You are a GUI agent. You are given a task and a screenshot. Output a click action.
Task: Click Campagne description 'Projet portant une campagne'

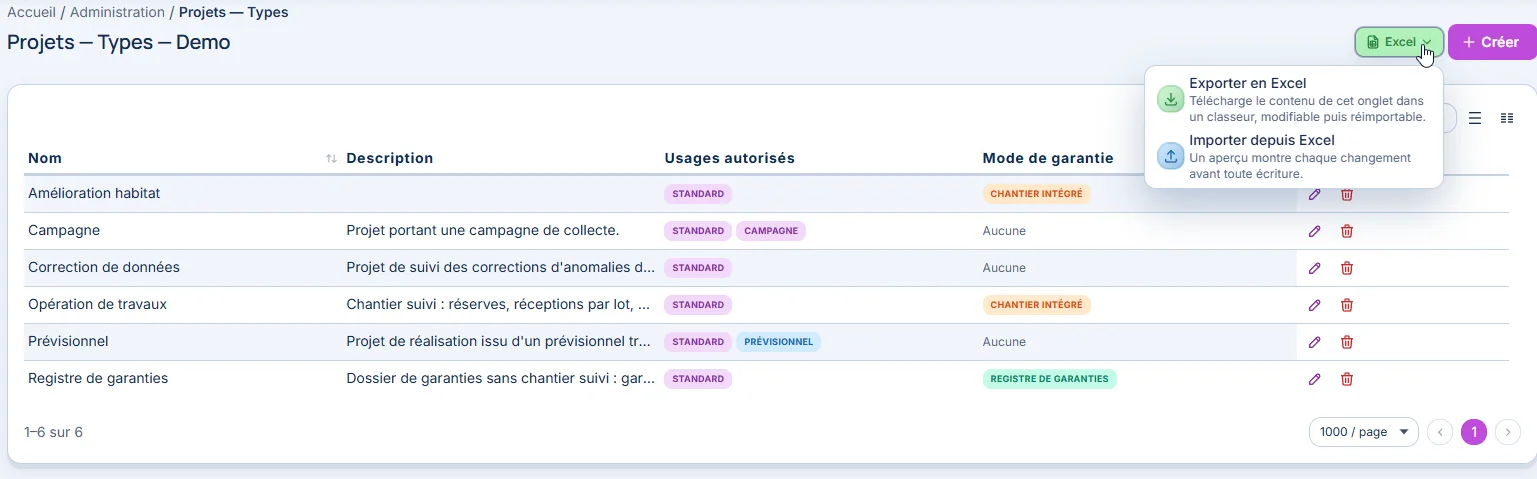(x=483, y=230)
